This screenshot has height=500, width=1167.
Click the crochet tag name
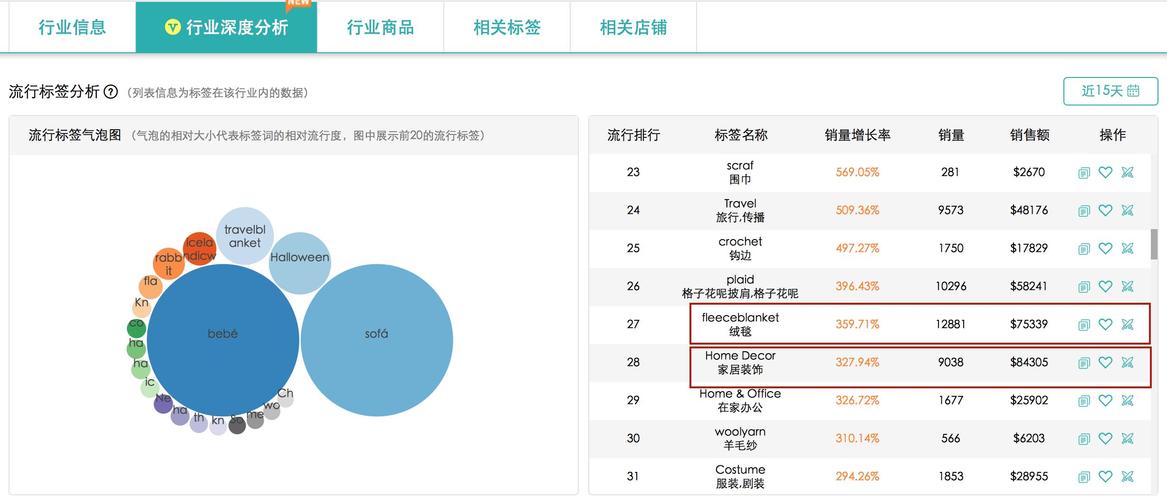click(x=741, y=242)
